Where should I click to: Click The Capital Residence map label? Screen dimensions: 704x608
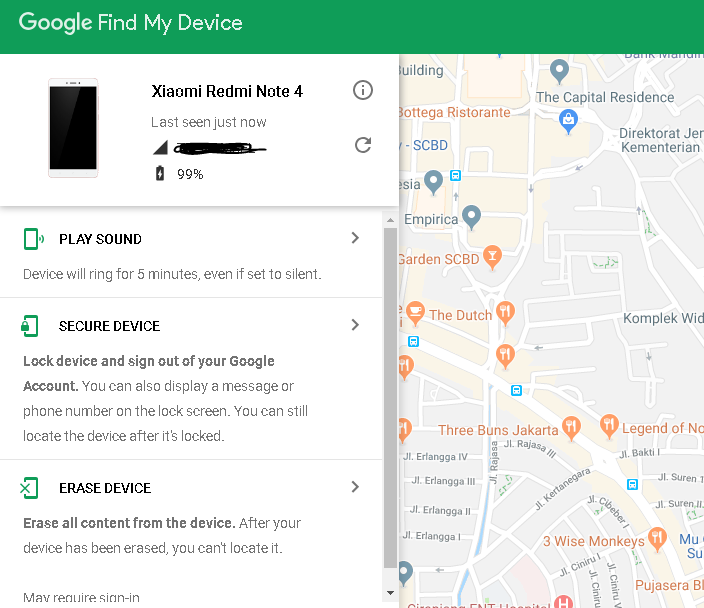(x=605, y=97)
